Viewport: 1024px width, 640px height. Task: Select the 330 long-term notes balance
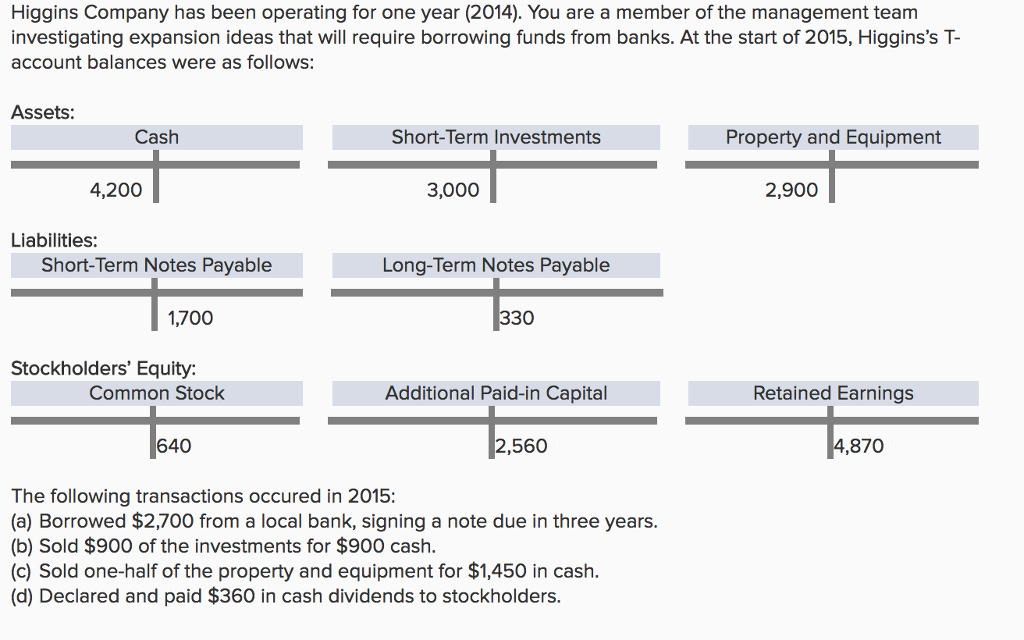517,318
